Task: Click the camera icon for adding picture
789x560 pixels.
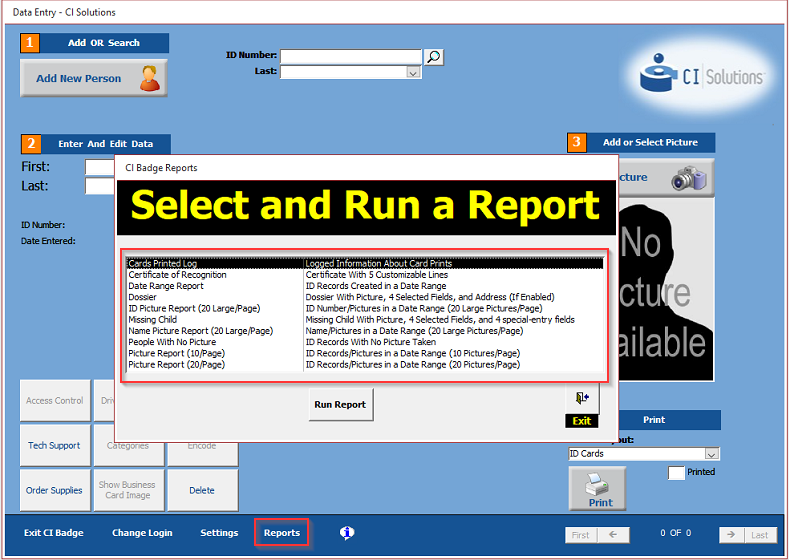Action: click(689, 178)
